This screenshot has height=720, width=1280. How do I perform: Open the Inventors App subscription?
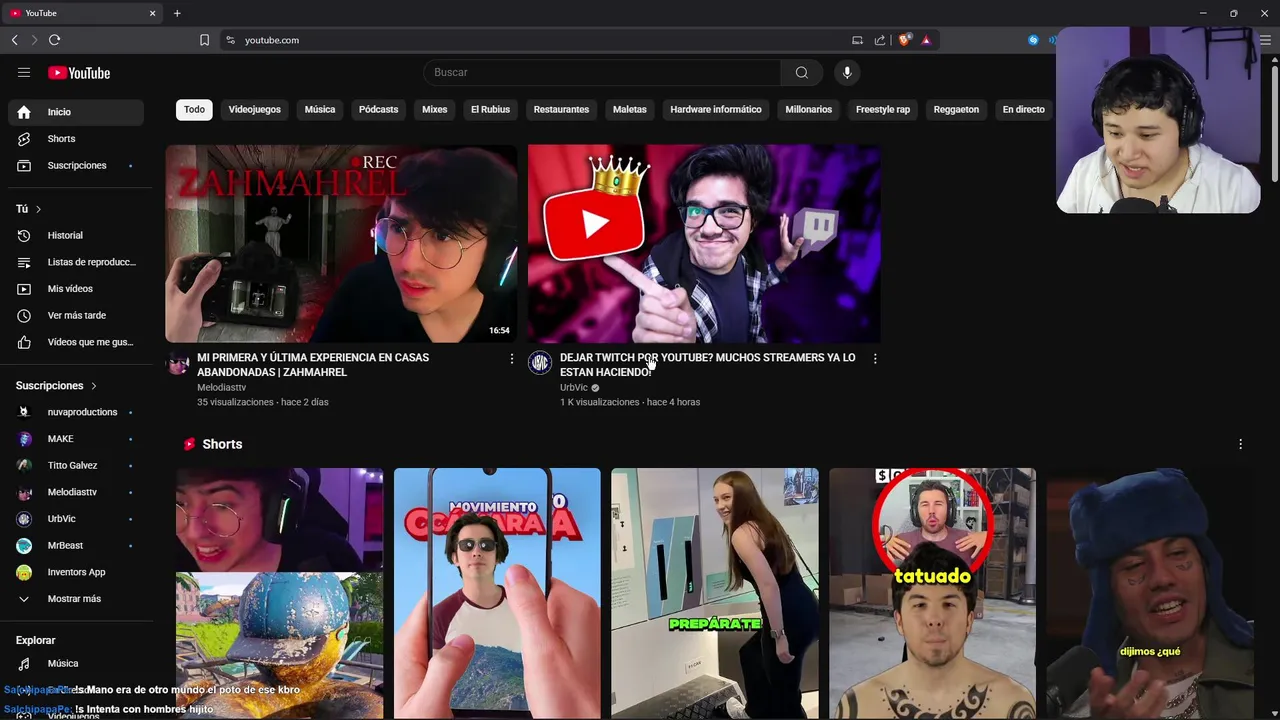pos(76,572)
